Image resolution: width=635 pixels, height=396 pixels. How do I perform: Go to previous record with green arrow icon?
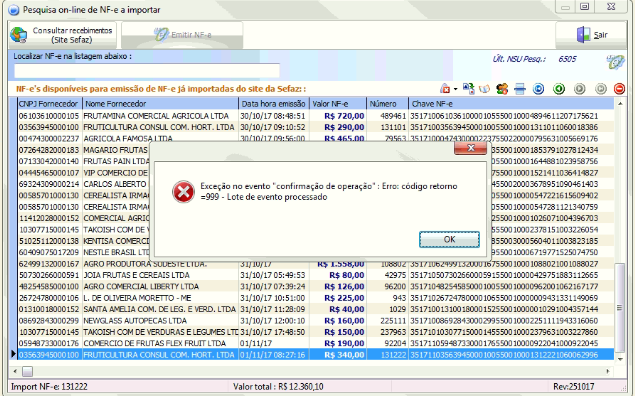click(559, 89)
